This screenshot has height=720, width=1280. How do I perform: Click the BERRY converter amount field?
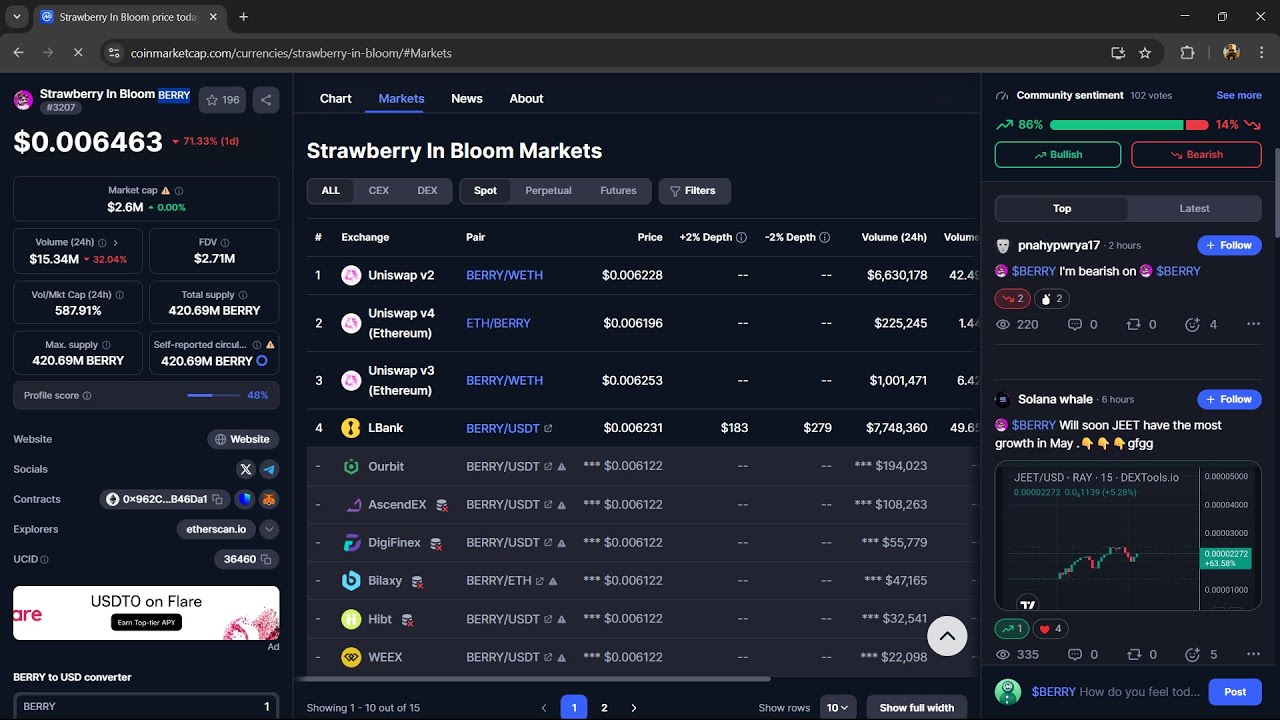146,706
